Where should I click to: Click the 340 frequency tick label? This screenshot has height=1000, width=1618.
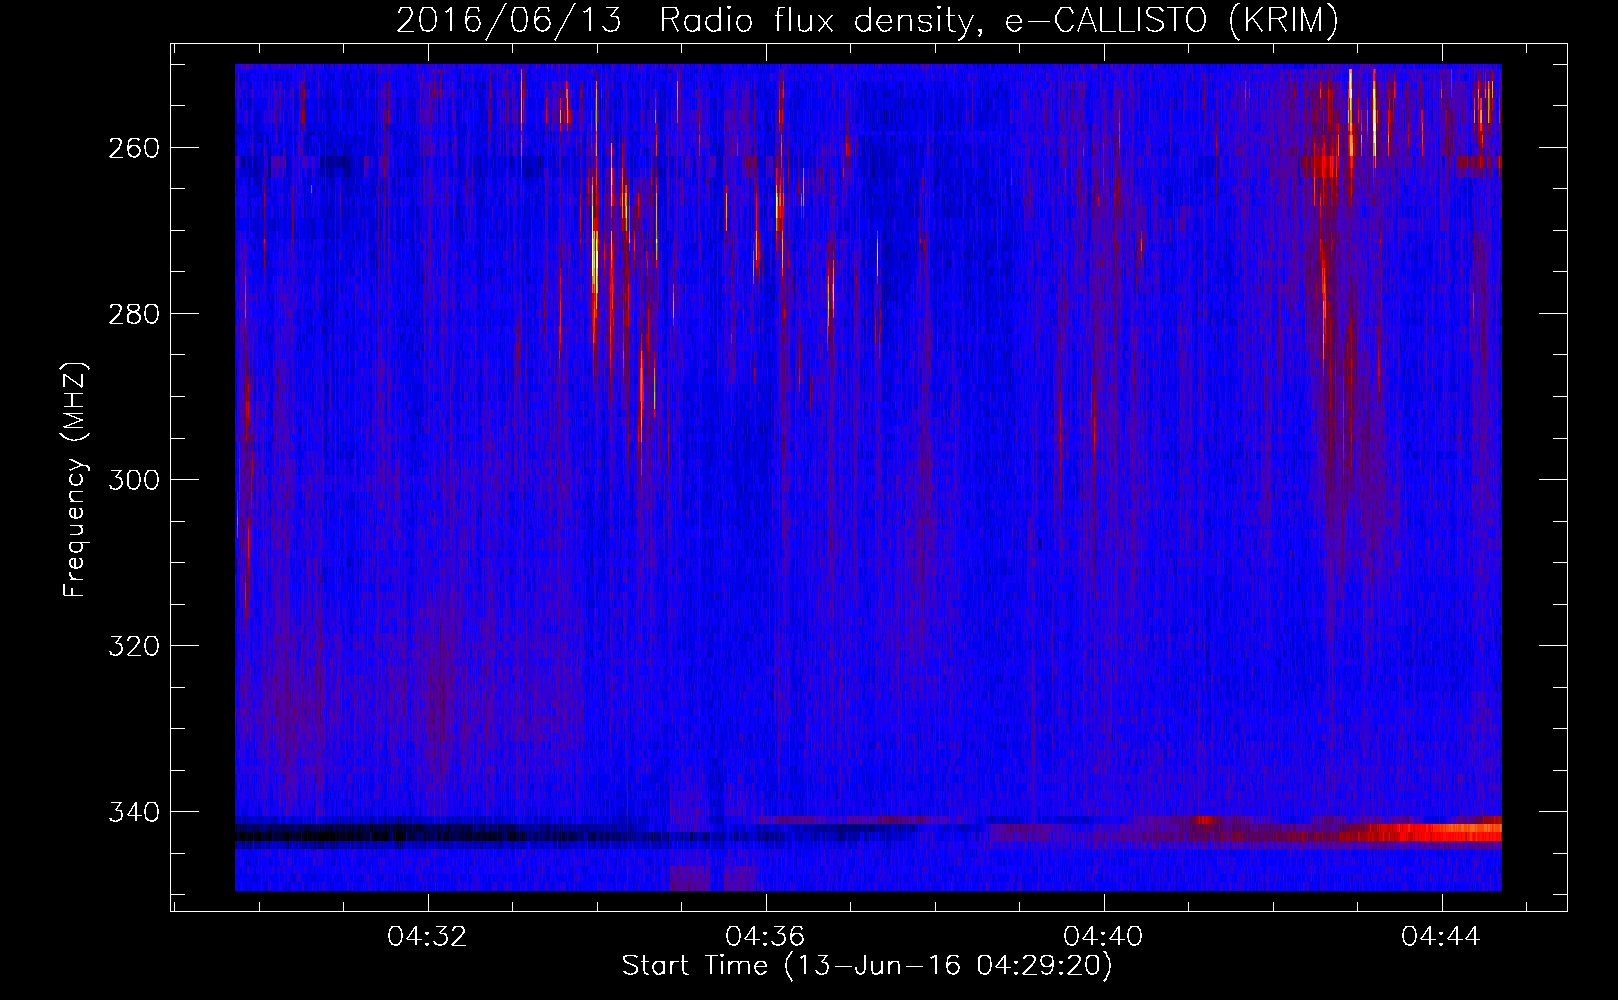click(x=132, y=812)
